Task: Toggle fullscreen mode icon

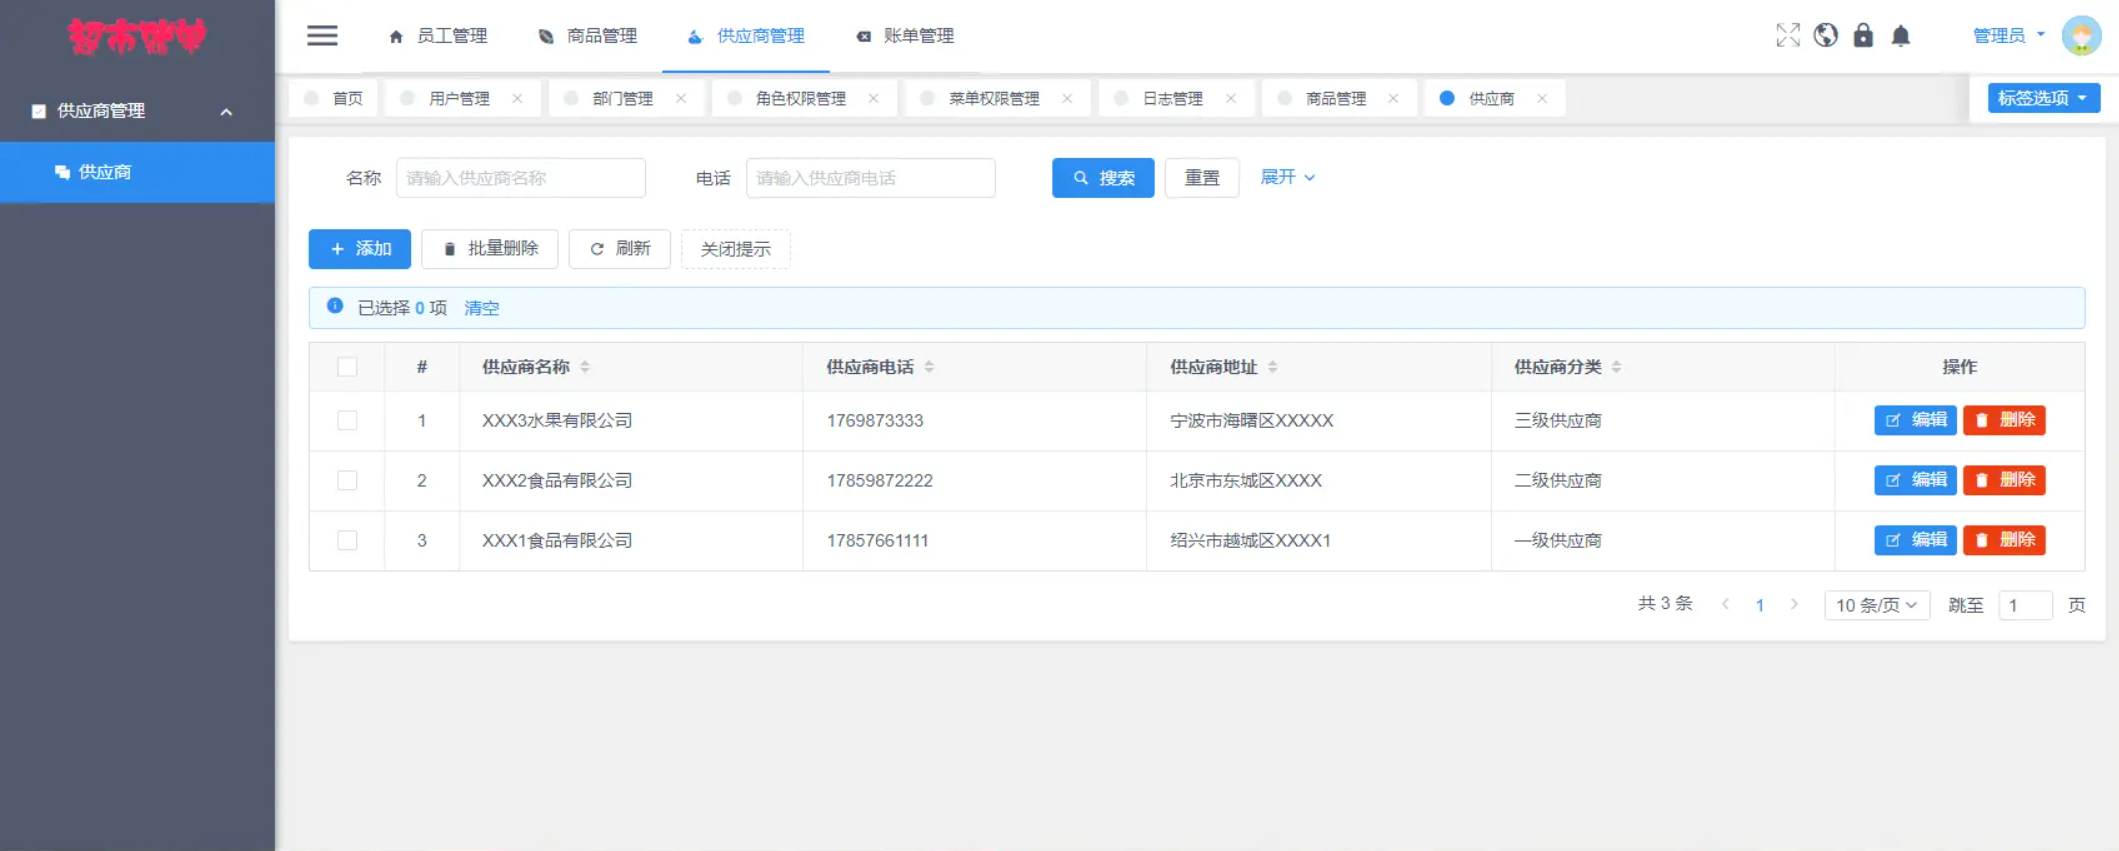Action: (1787, 36)
